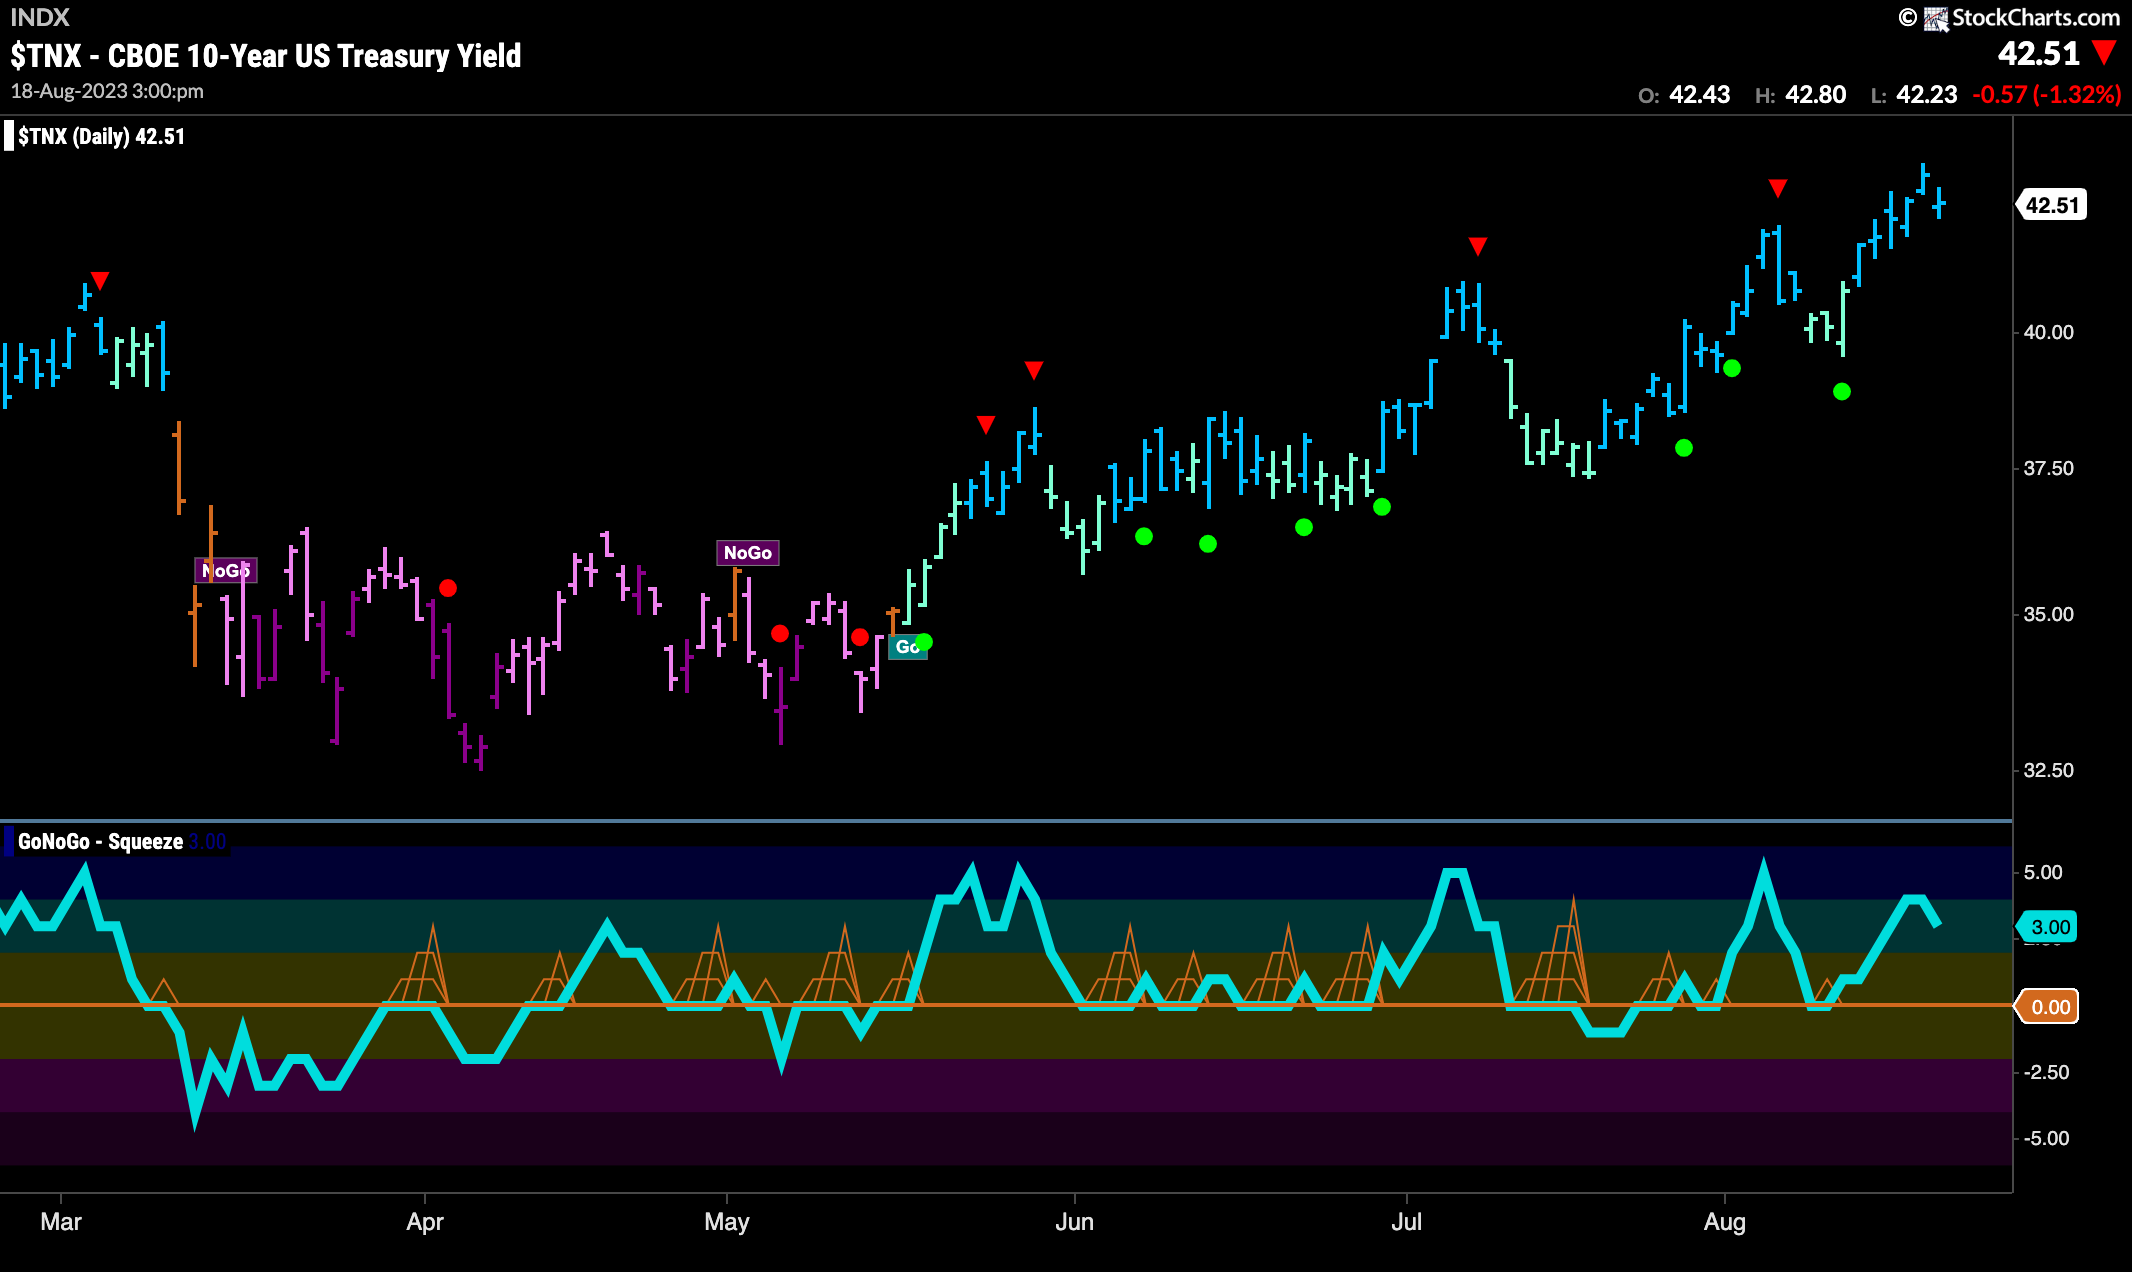Screen dimensions: 2132x1272
Task: Click the Open value 42.43
Action: (x=1699, y=95)
